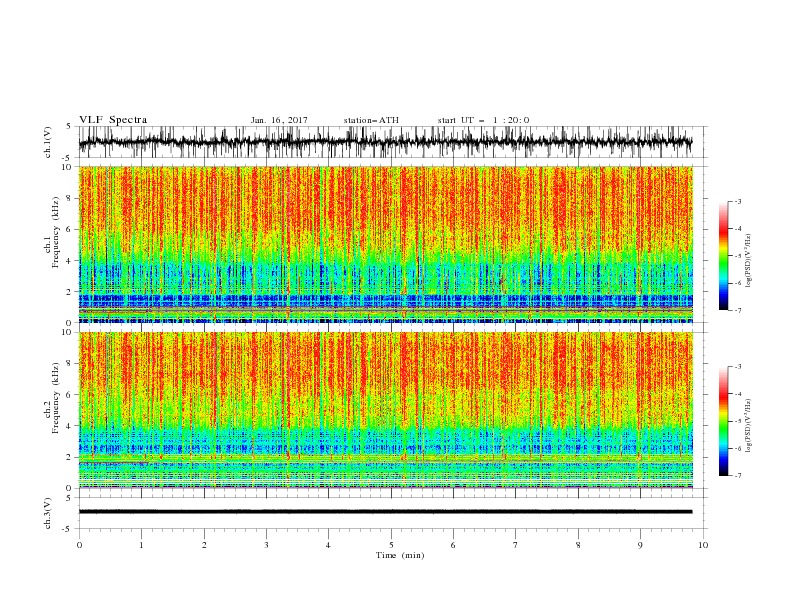Click the ch.1 waveform trace panel

coord(392,142)
